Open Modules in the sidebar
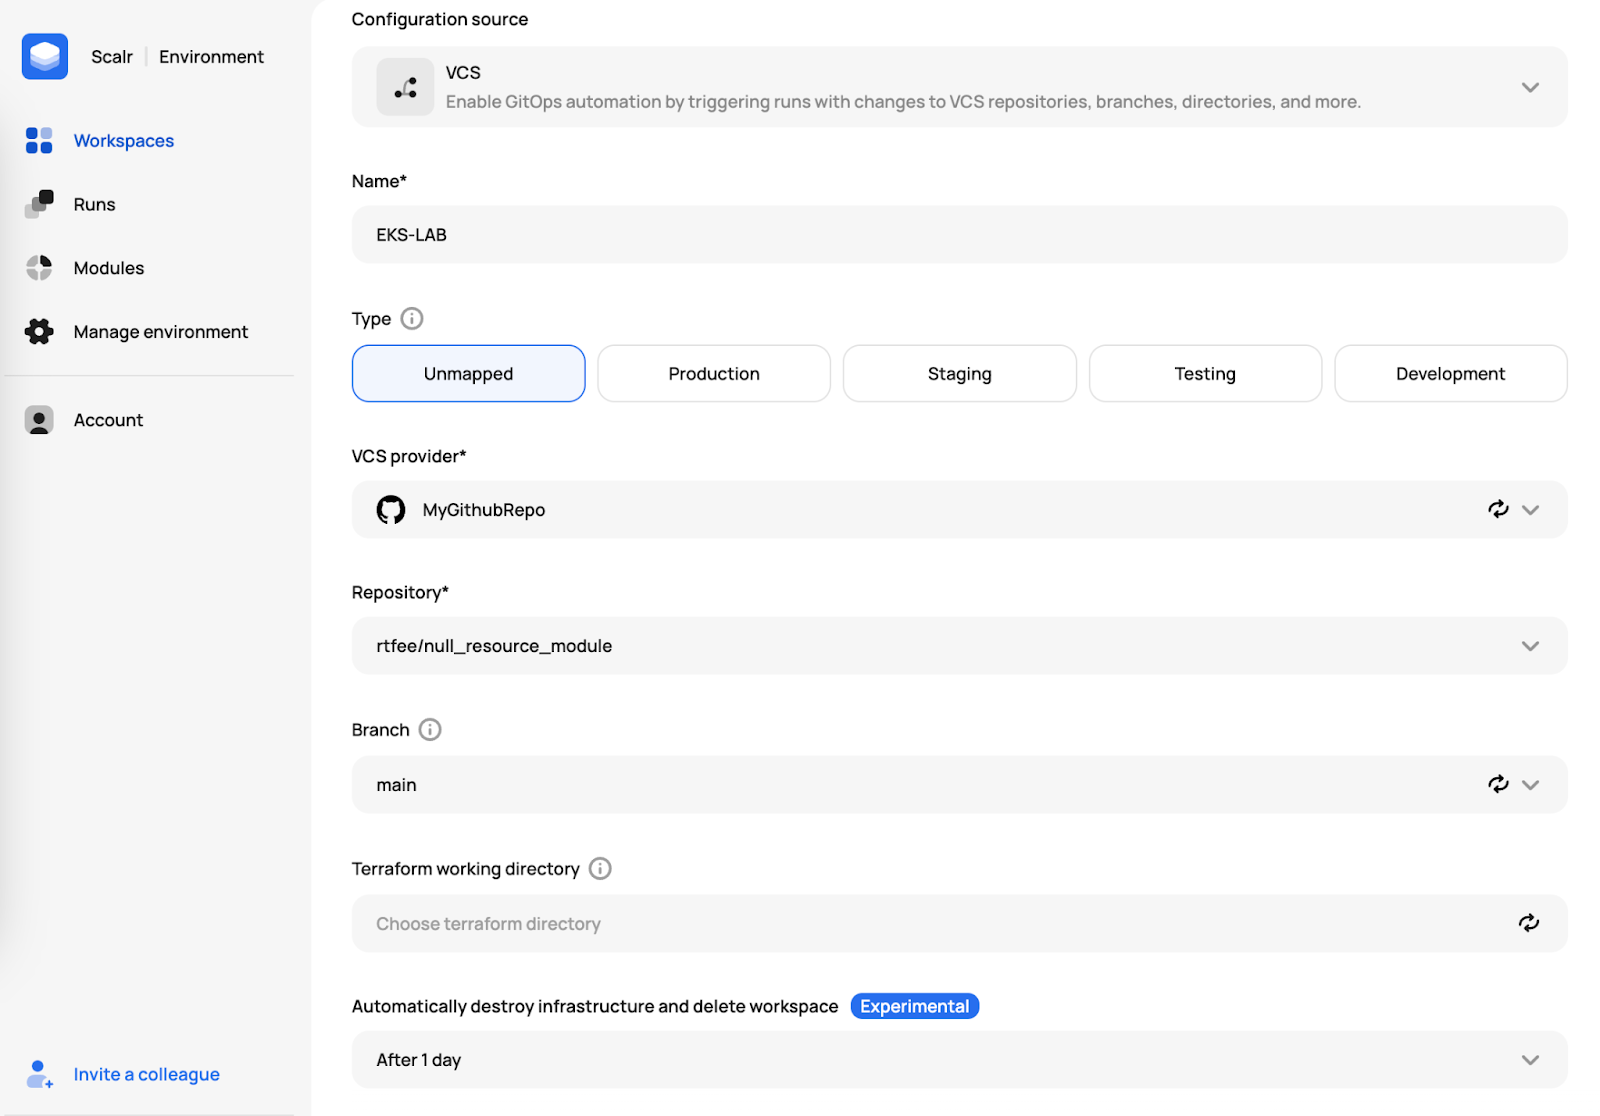Image resolution: width=1600 pixels, height=1116 pixels. tap(109, 268)
